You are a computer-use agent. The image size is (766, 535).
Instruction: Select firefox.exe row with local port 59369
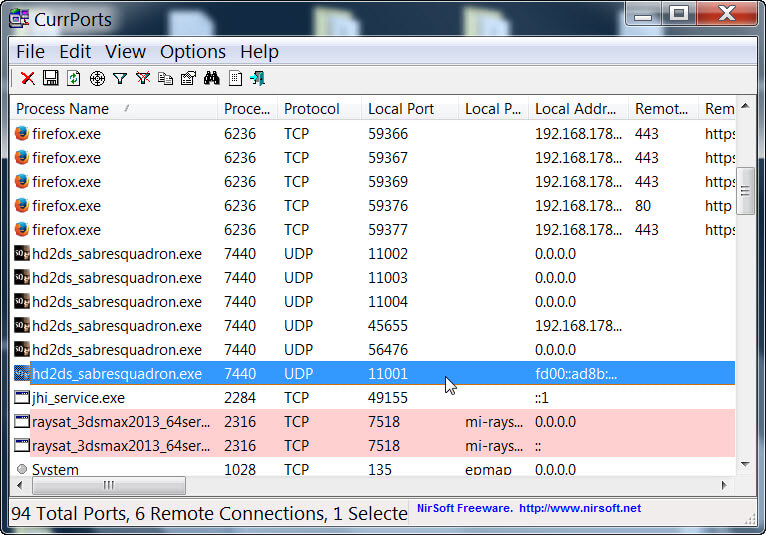click(373, 182)
